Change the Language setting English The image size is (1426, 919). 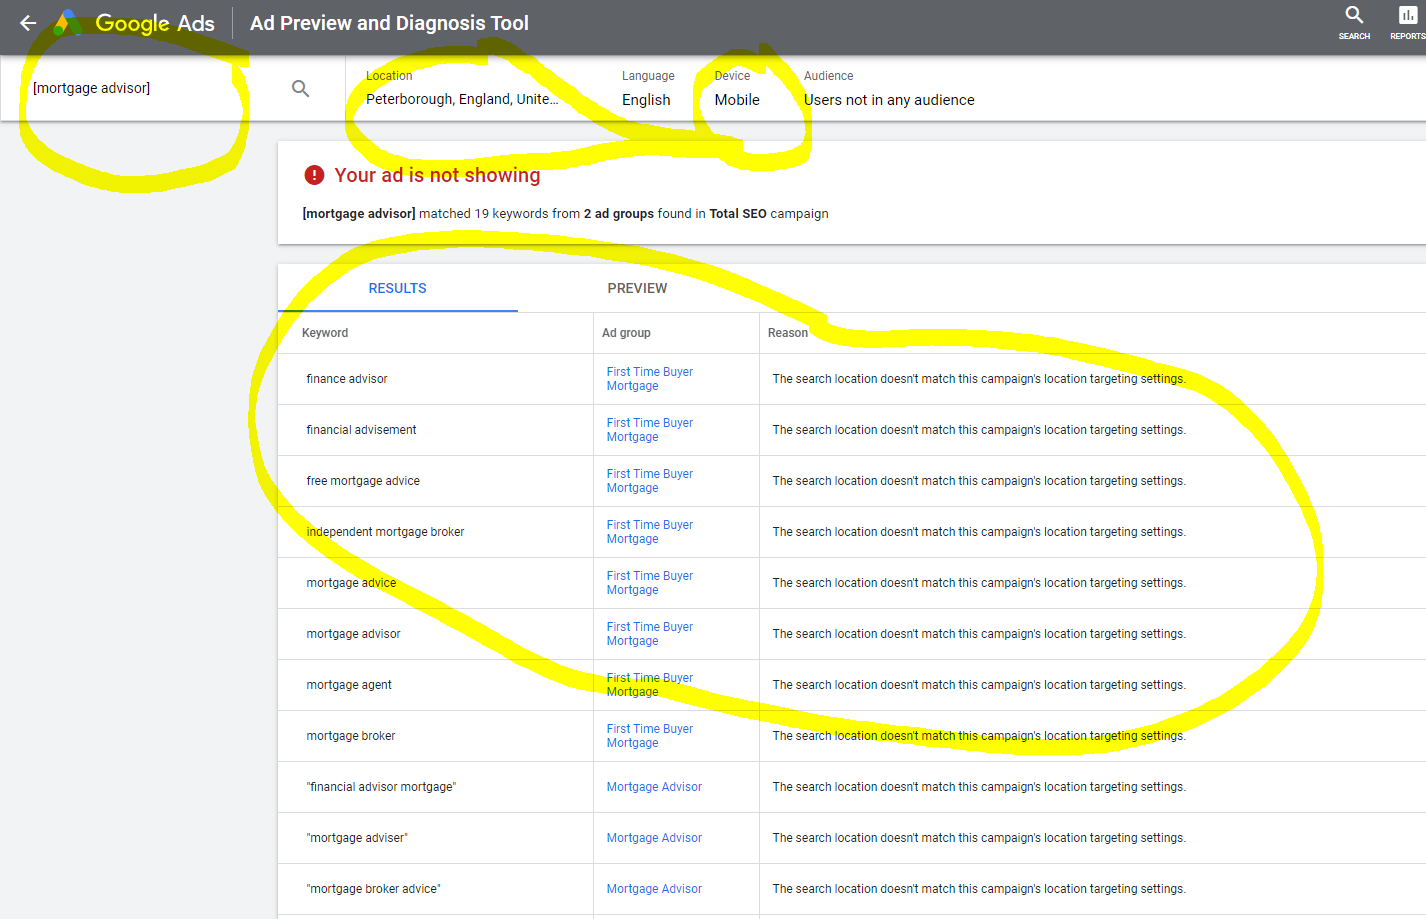click(x=647, y=89)
